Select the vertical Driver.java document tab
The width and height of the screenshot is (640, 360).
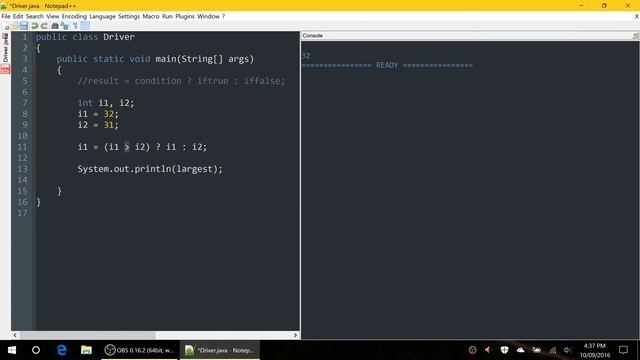pyautogui.click(x=5, y=48)
